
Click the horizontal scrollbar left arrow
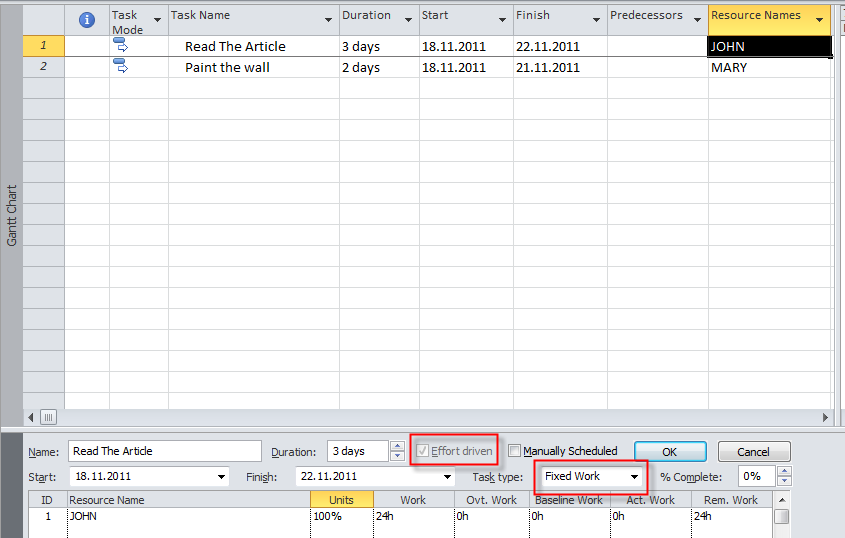point(31,417)
